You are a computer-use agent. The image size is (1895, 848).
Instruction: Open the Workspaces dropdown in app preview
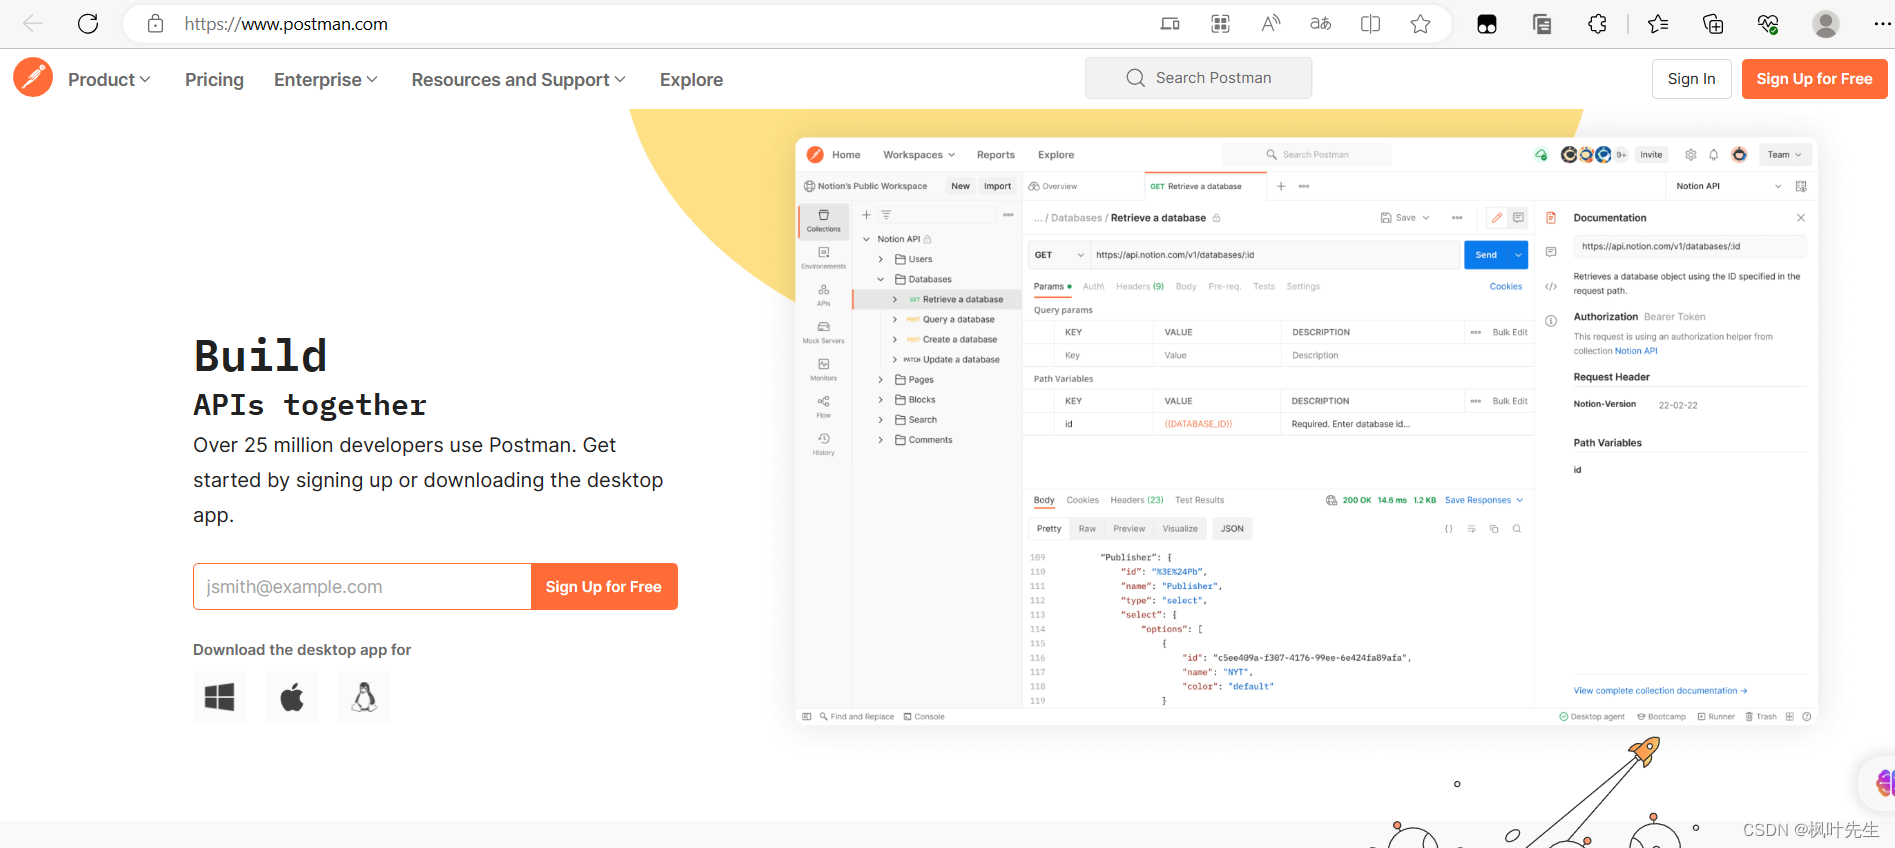(x=919, y=155)
